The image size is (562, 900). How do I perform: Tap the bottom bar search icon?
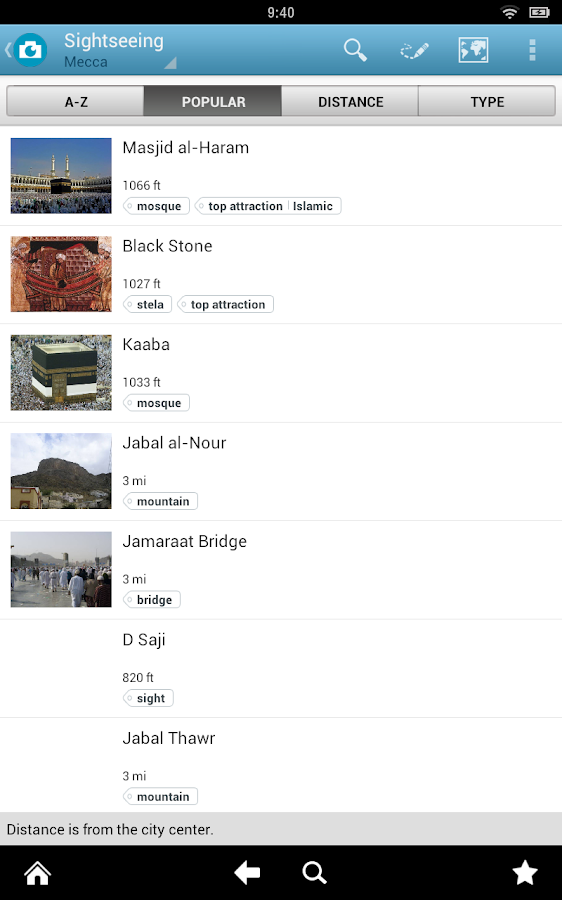coord(314,873)
